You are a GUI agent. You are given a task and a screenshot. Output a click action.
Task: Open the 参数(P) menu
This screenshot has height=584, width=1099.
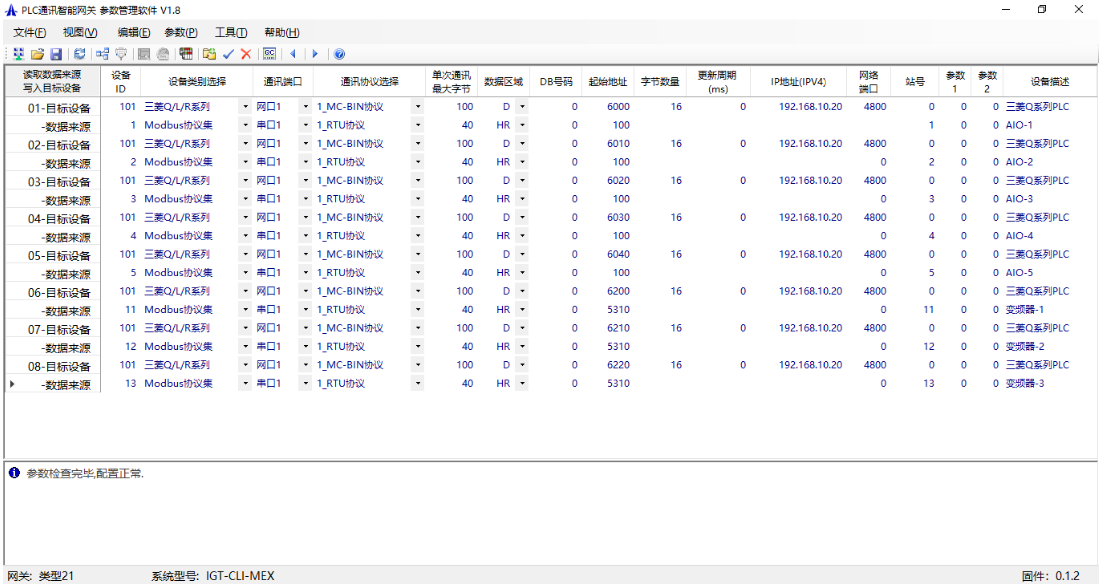(181, 32)
